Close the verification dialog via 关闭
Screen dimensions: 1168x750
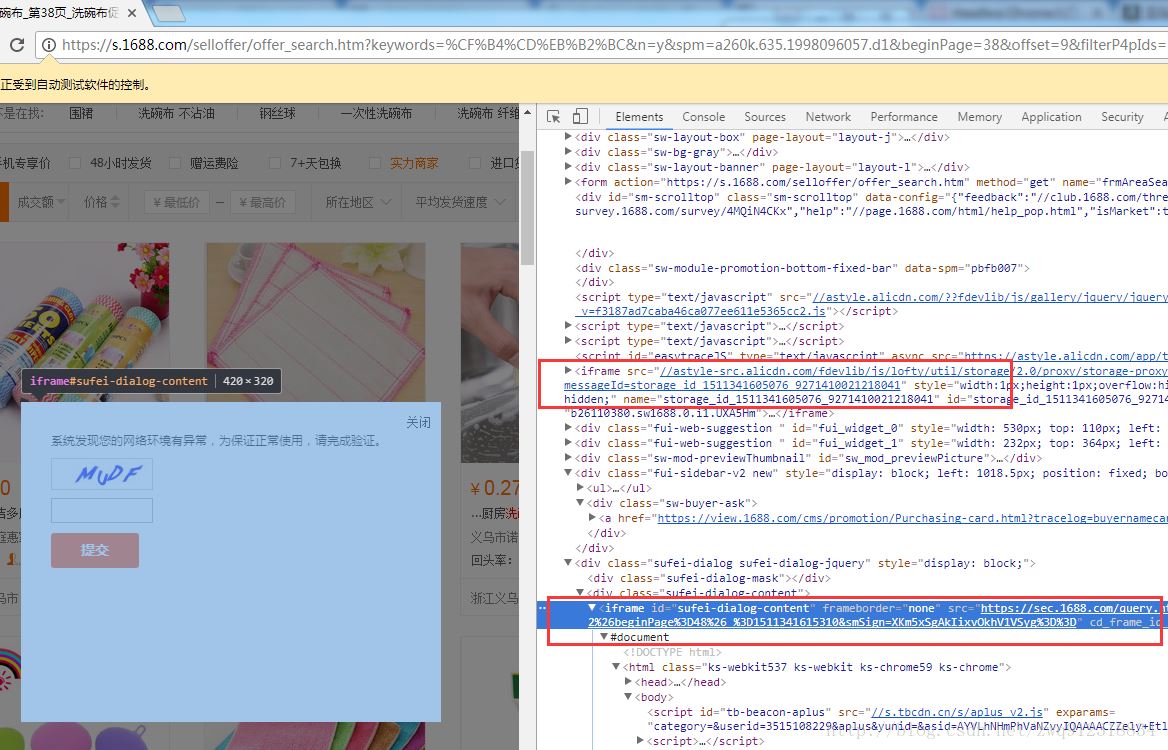[x=418, y=422]
